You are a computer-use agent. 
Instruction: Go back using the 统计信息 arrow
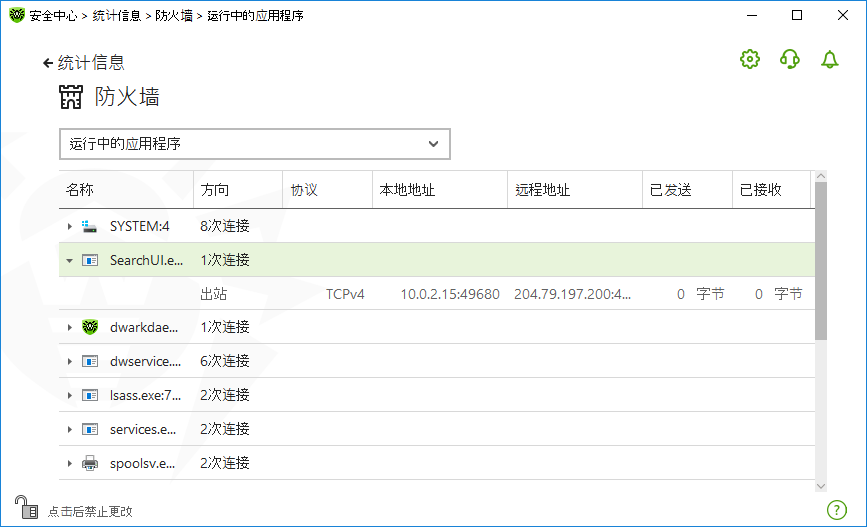tap(83, 62)
